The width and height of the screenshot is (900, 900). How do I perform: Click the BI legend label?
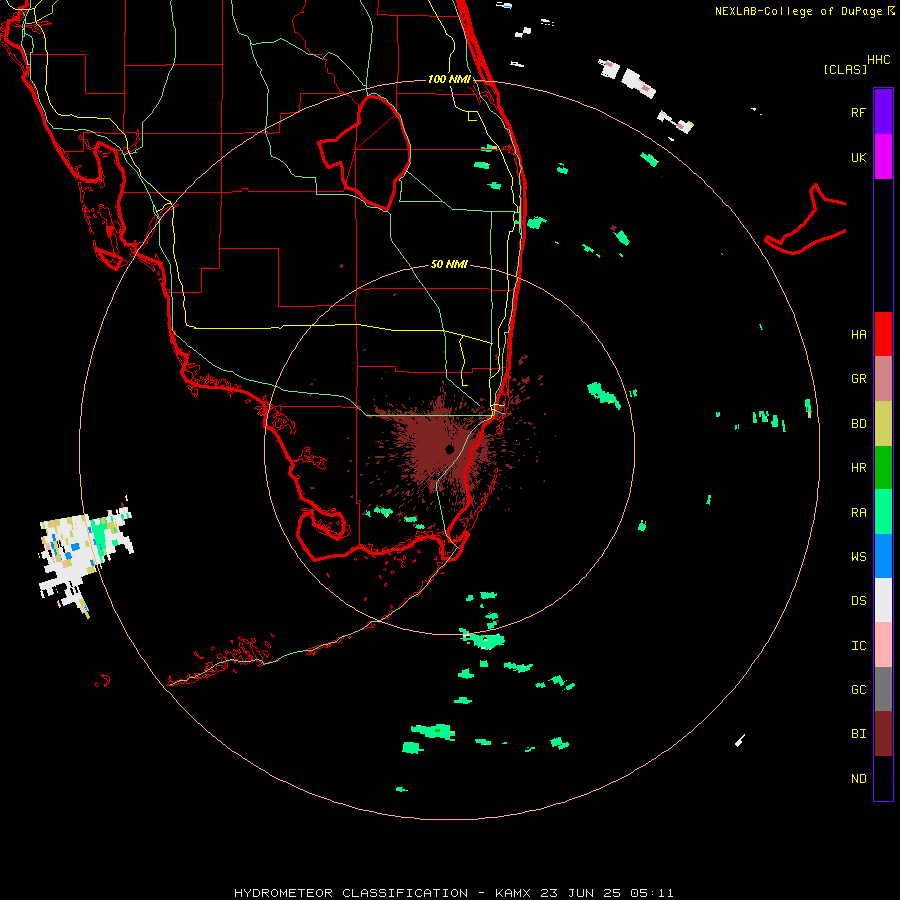click(x=858, y=734)
